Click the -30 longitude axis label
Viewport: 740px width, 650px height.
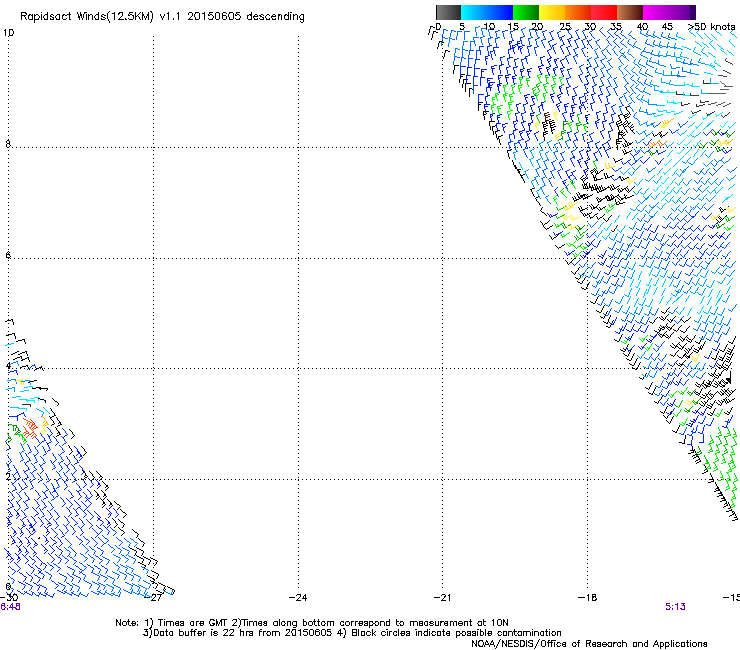click(9, 598)
